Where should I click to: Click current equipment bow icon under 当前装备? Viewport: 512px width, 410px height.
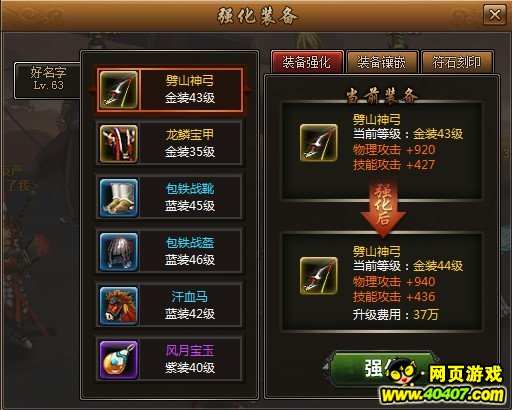319,143
